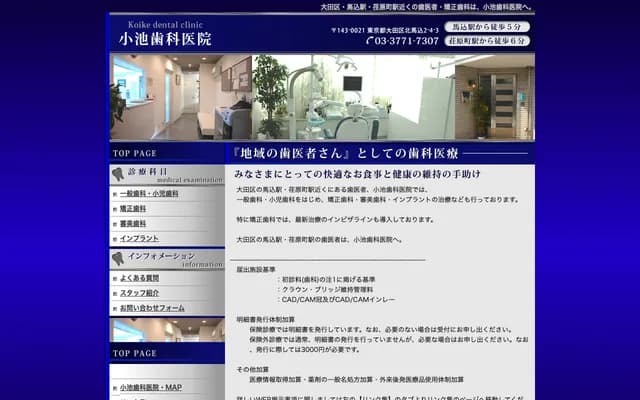The image size is (640, 400).
Task: Open 小池歯科医院・MAP link
Action: [x=150, y=387]
